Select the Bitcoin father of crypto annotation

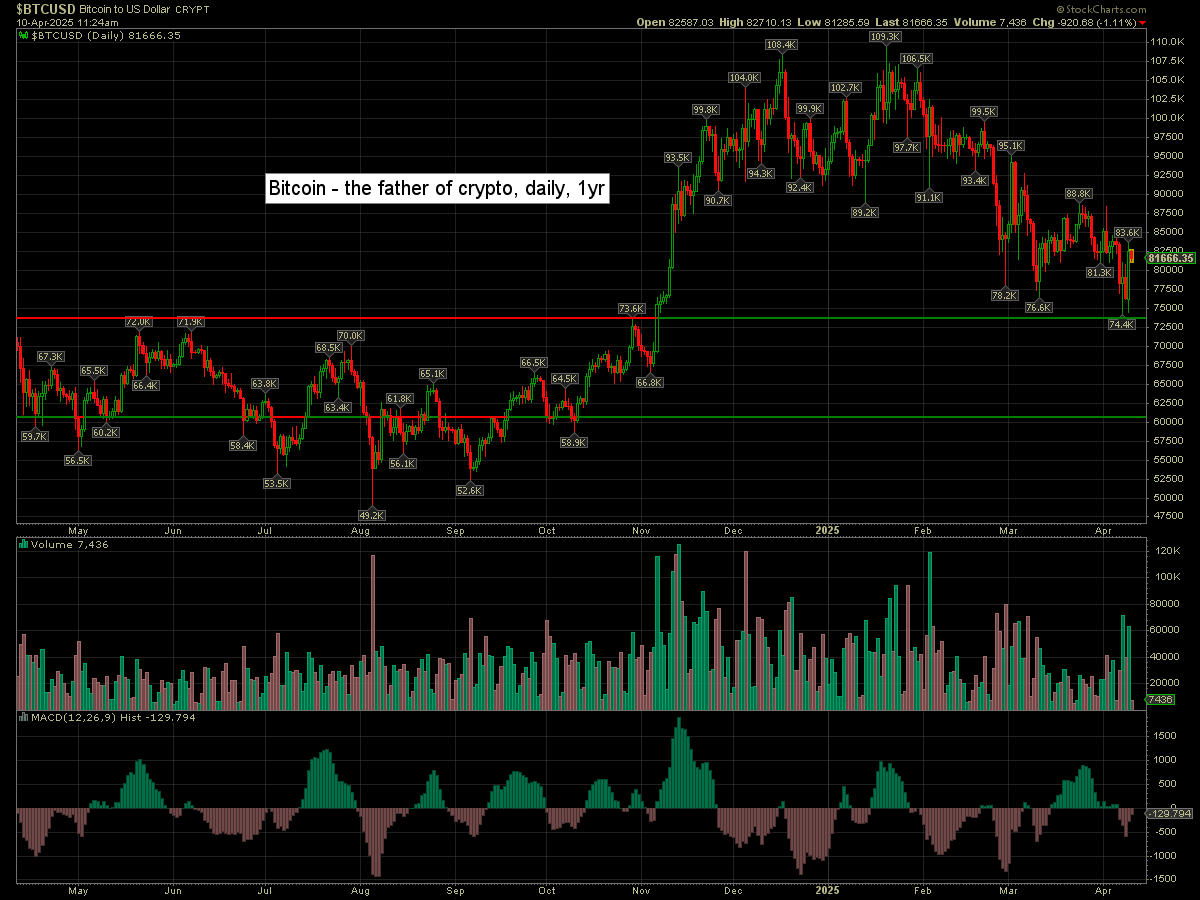[x=437, y=188]
